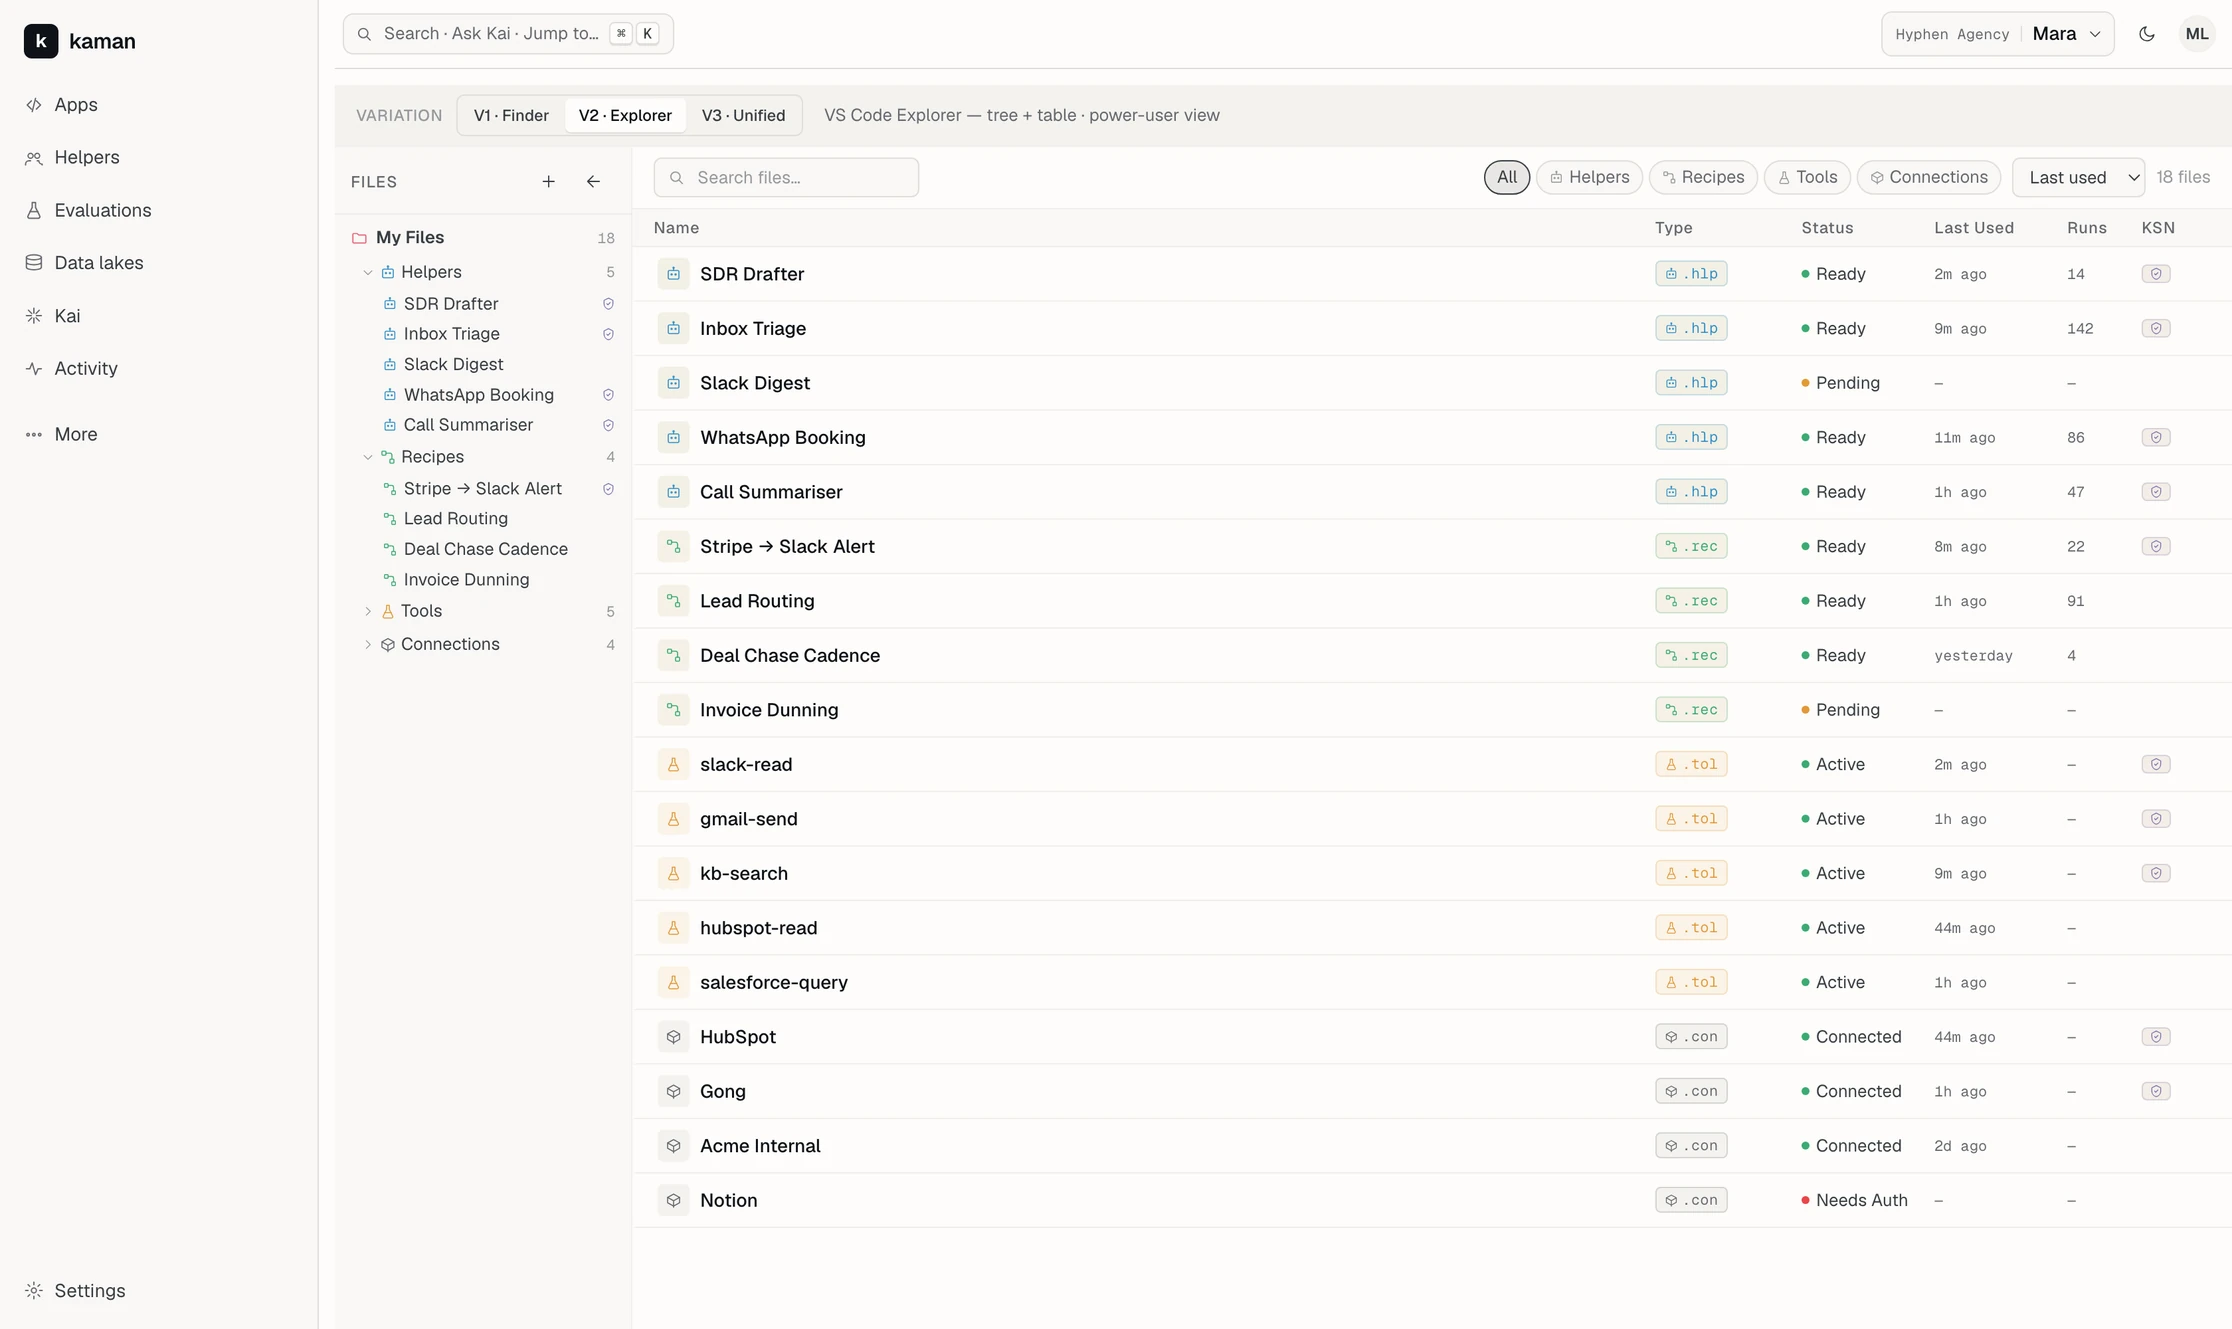Open salesforce-query in the table
Viewport: 2232px width, 1329px height.
click(773, 983)
